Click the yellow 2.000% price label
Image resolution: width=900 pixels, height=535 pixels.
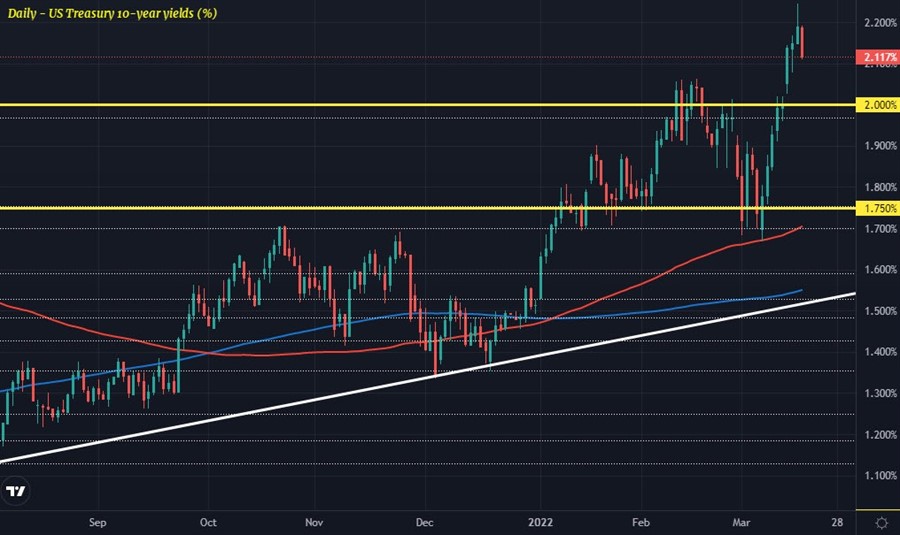(x=879, y=105)
